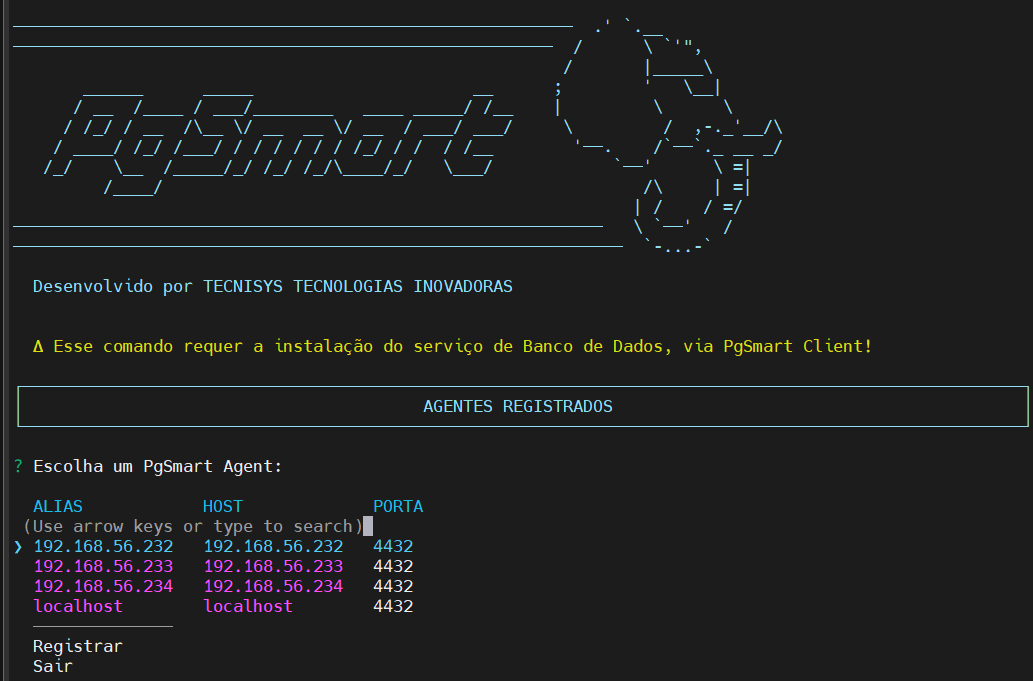Select agent alias 192.168.56.233
1033x681 pixels.
point(103,566)
